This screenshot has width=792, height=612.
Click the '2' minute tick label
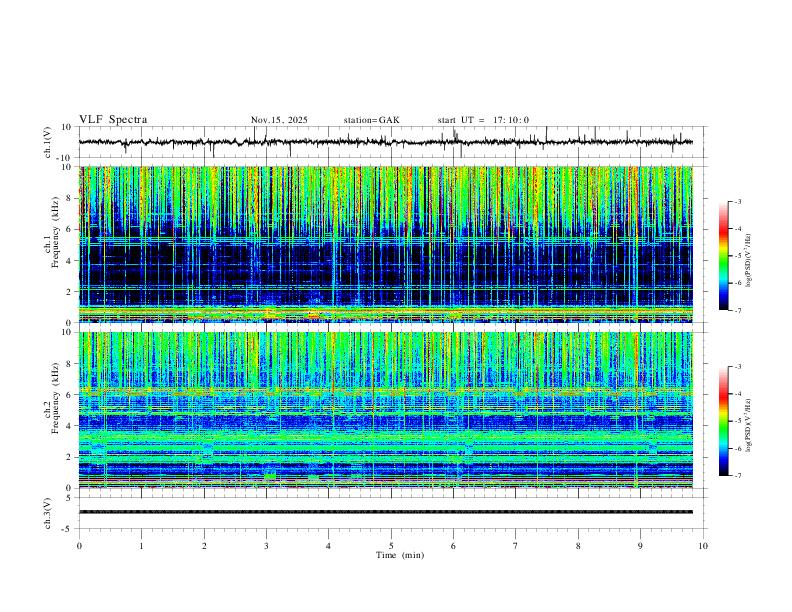(204, 546)
